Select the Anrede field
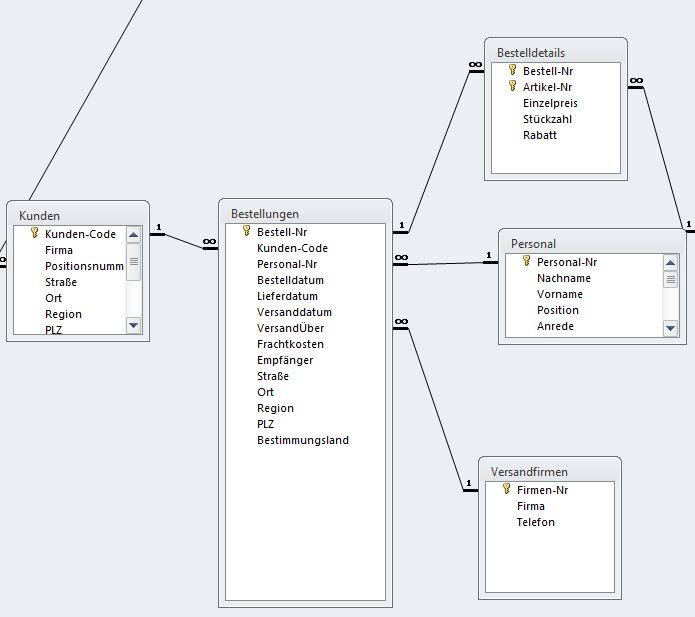 tap(555, 326)
